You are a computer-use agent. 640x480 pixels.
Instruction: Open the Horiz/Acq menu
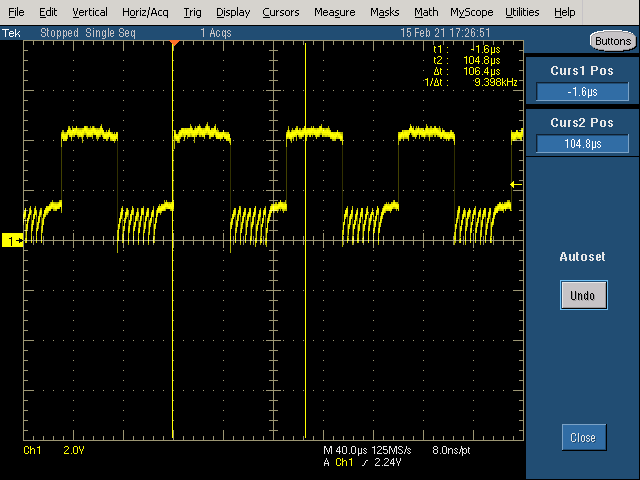tap(146, 12)
